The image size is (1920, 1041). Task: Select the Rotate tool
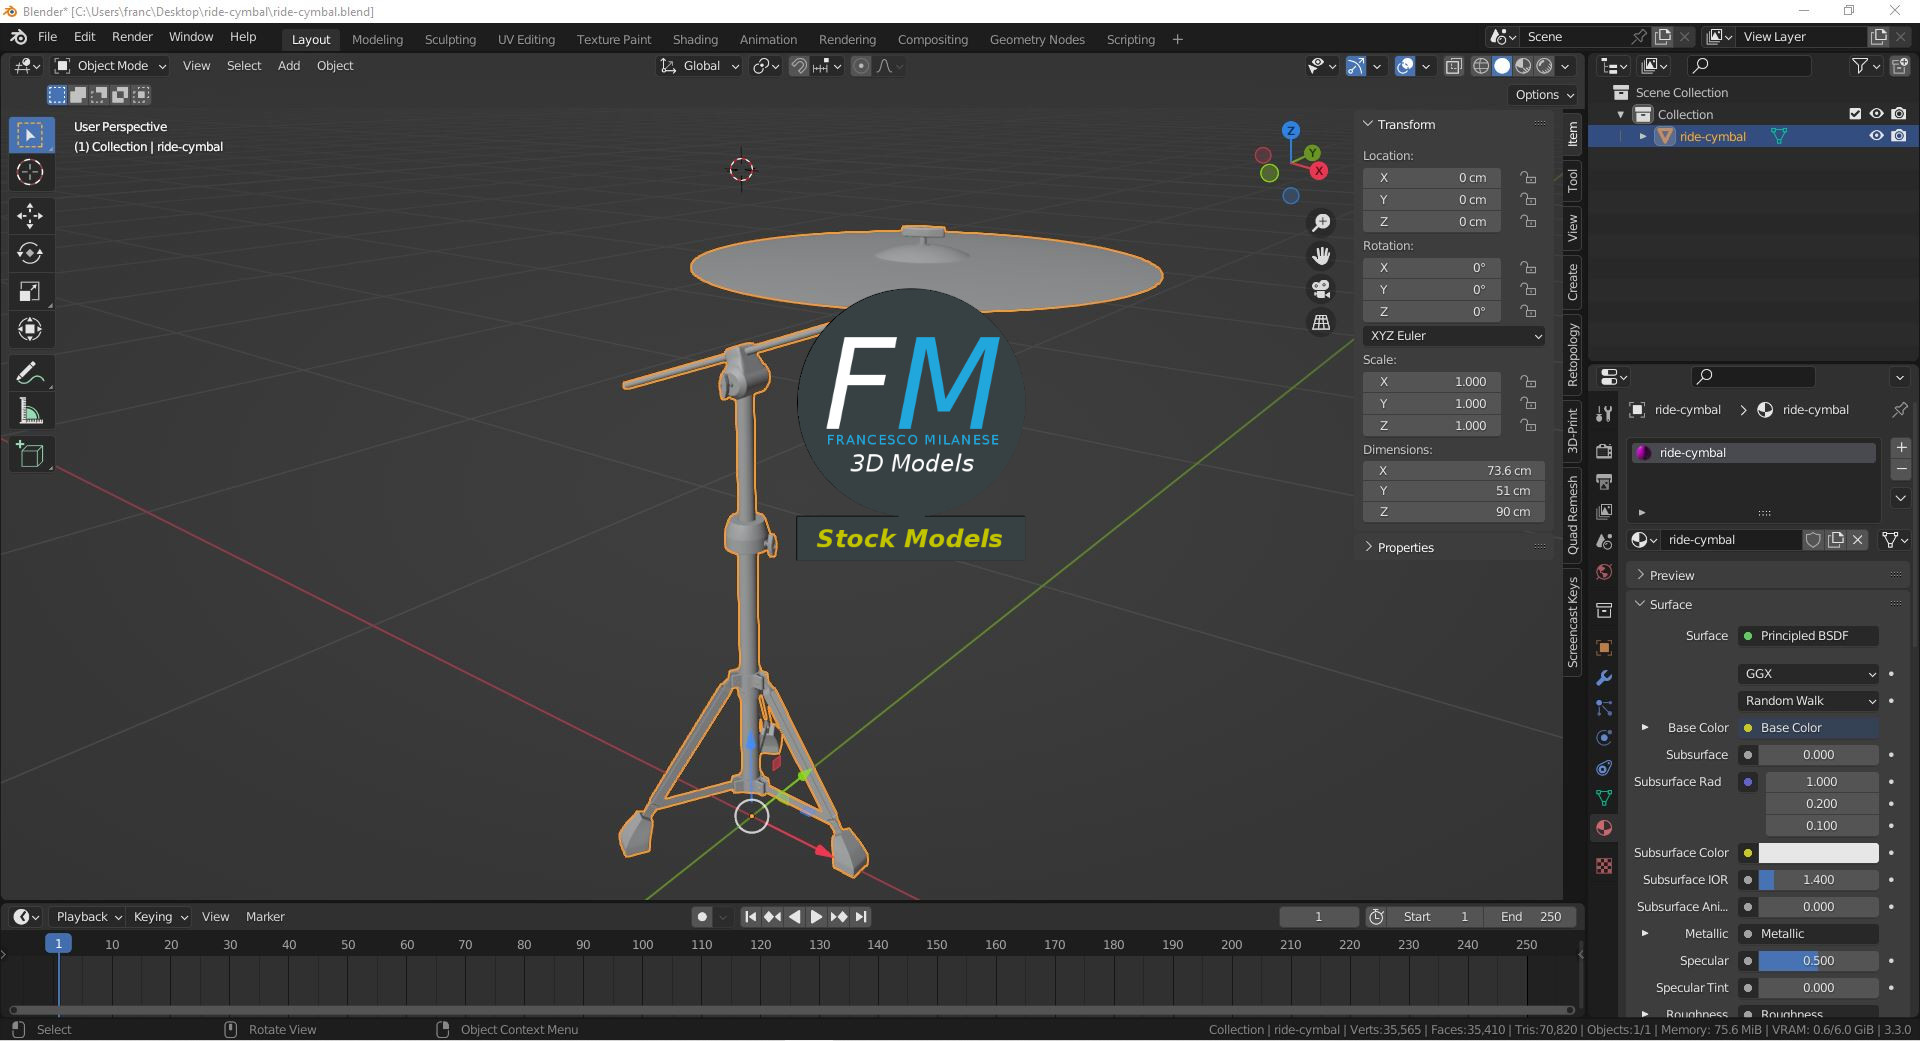tap(30, 253)
